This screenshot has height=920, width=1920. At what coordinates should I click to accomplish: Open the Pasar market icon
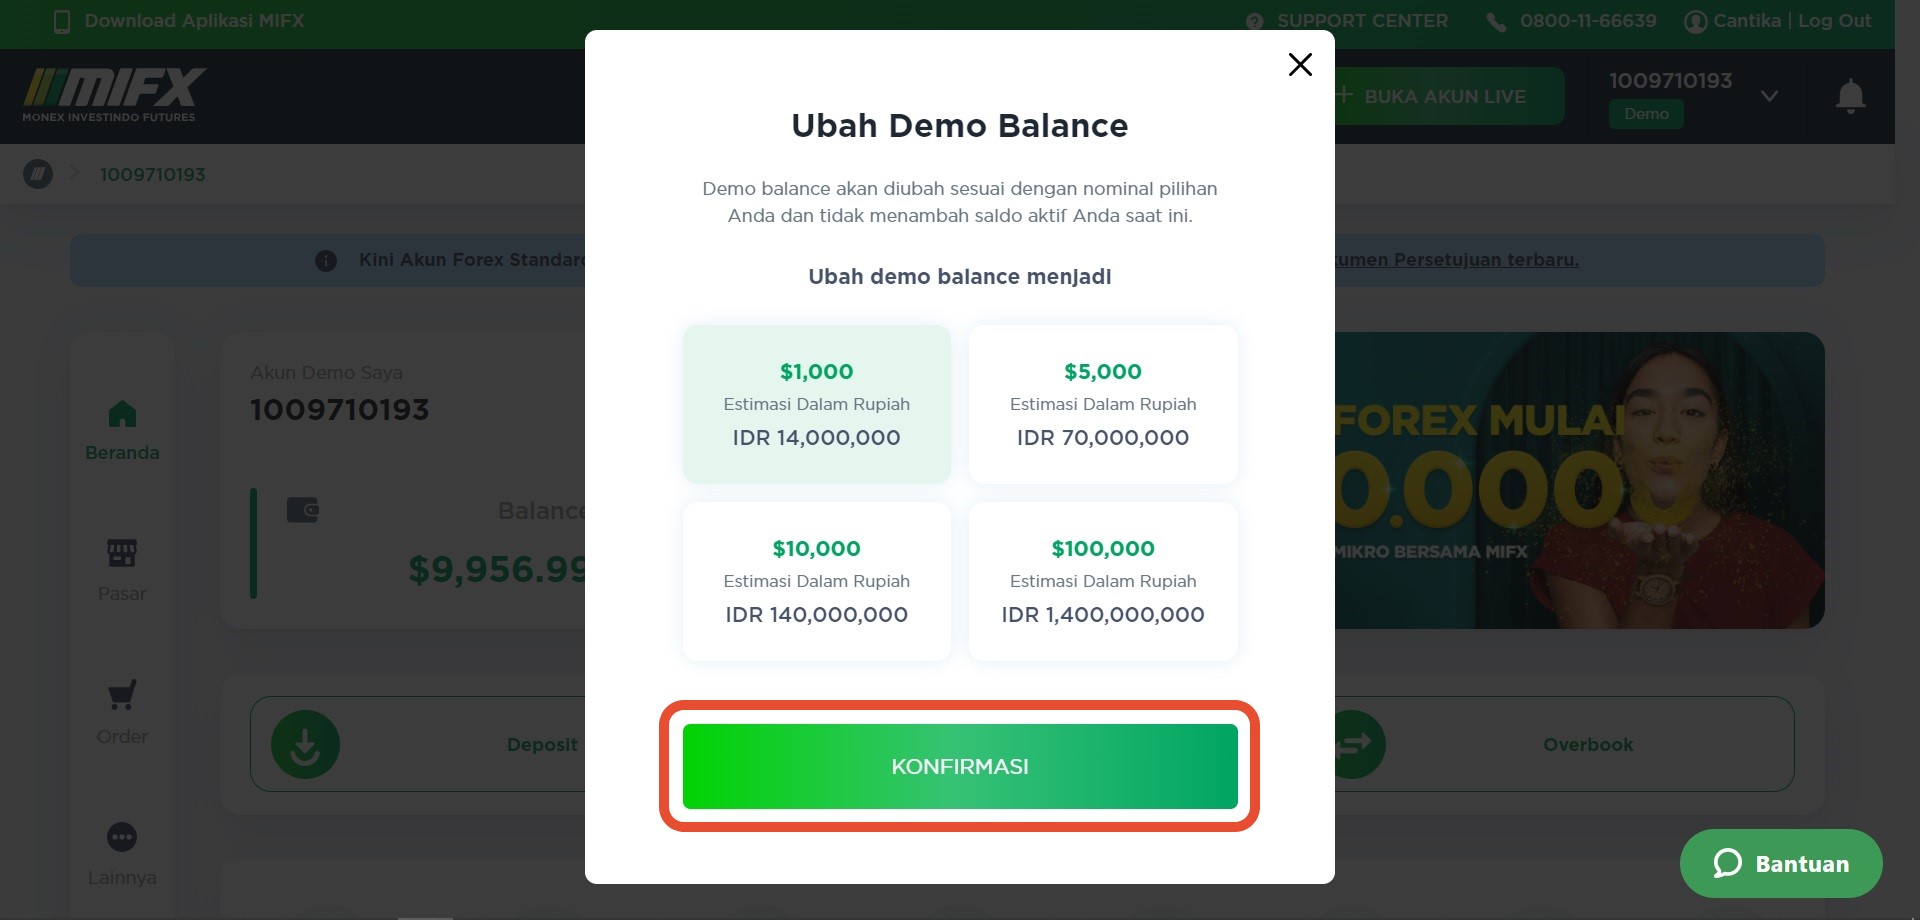tap(122, 553)
